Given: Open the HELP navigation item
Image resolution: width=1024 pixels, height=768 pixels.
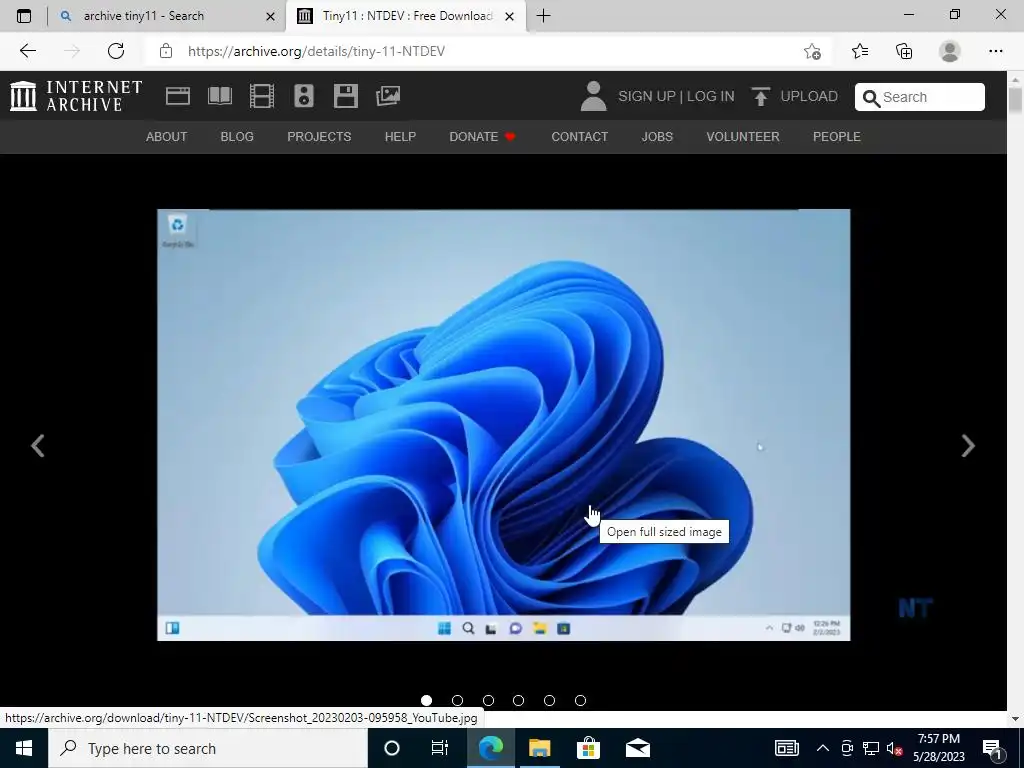Looking at the screenshot, I should [x=400, y=136].
